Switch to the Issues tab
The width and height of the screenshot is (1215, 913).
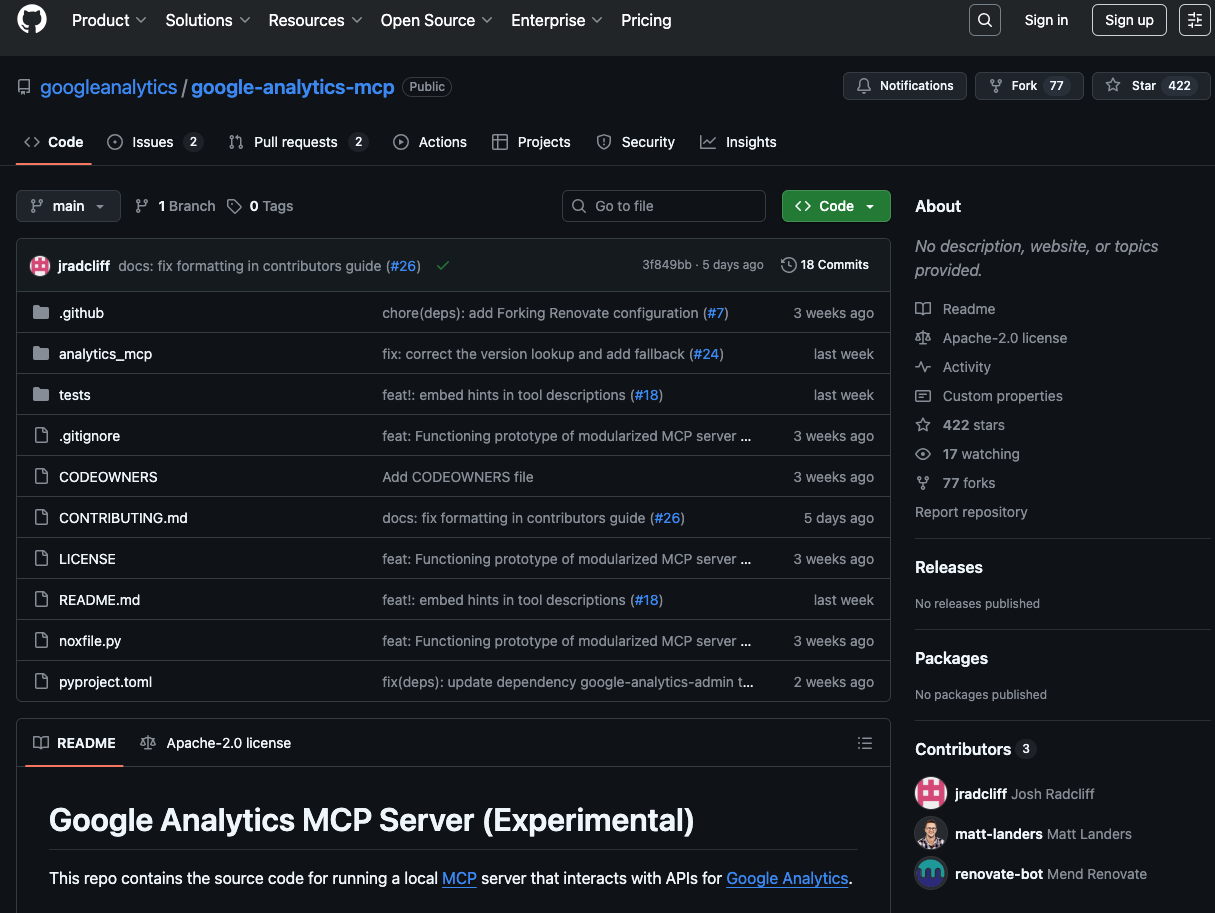[155, 142]
